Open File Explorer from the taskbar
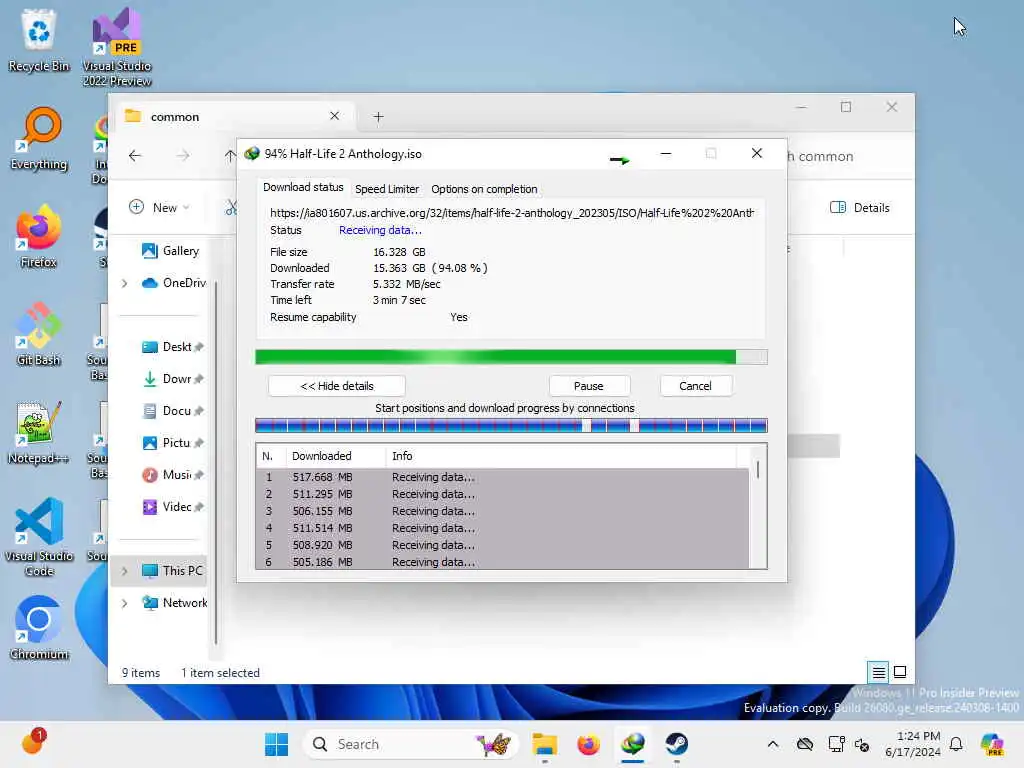1024x768 pixels. tap(544, 744)
